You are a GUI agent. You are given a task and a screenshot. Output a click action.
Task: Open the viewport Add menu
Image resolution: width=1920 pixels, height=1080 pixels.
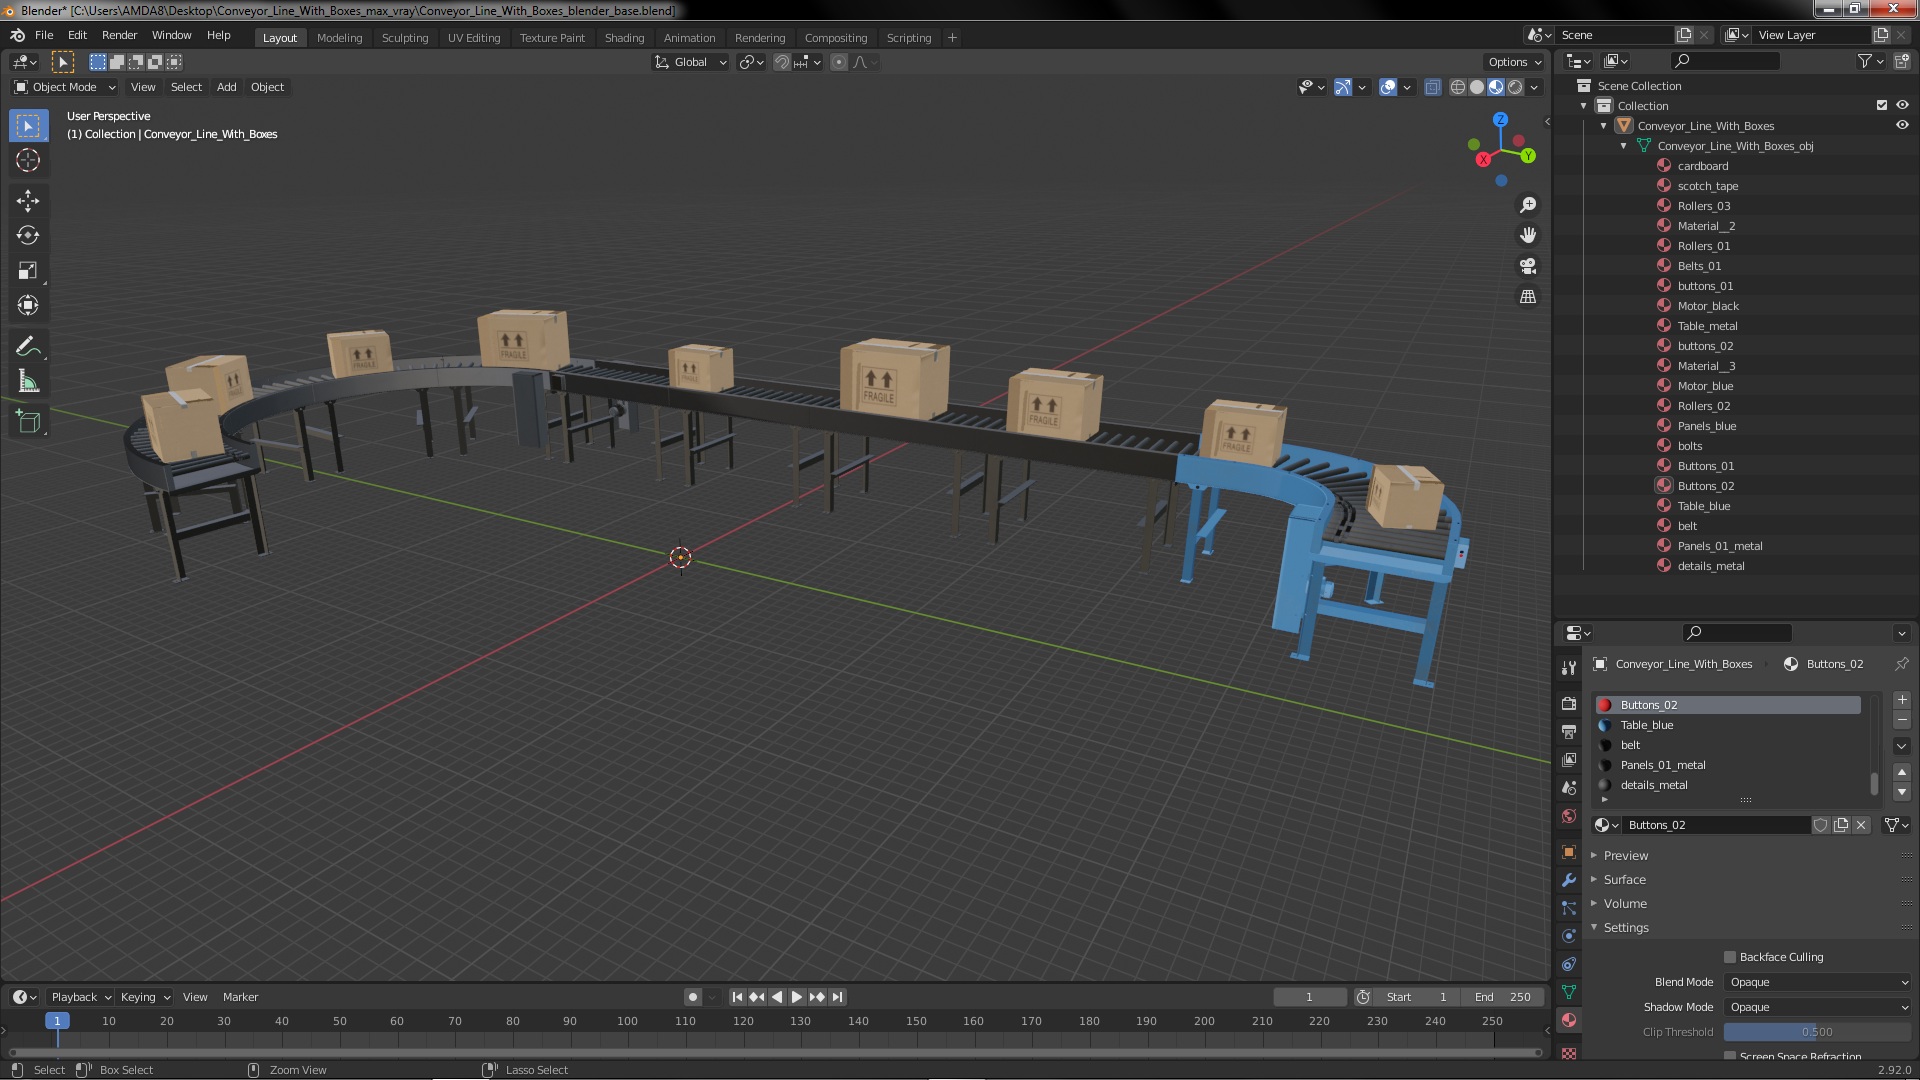(227, 87)
